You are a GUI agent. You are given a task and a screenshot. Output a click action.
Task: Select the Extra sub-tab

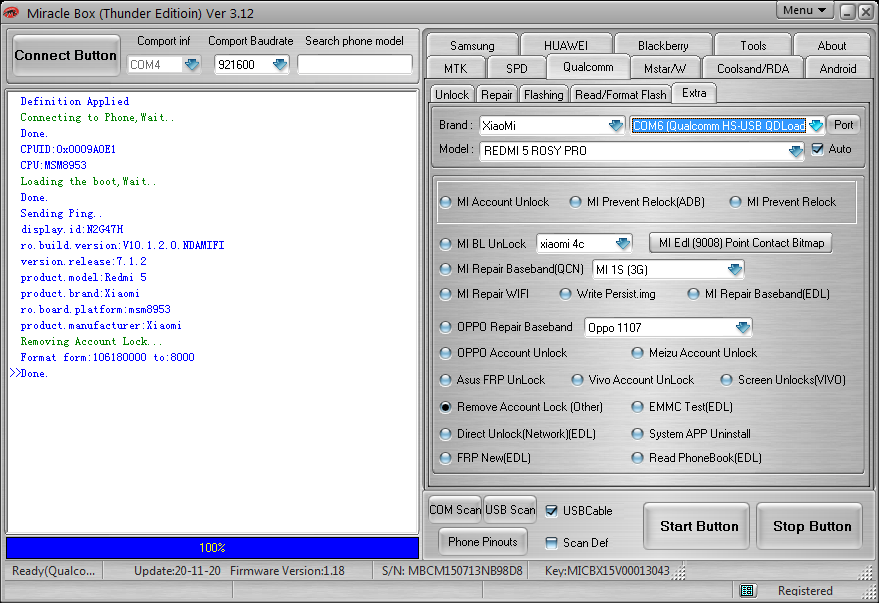(x=694, y=93)
